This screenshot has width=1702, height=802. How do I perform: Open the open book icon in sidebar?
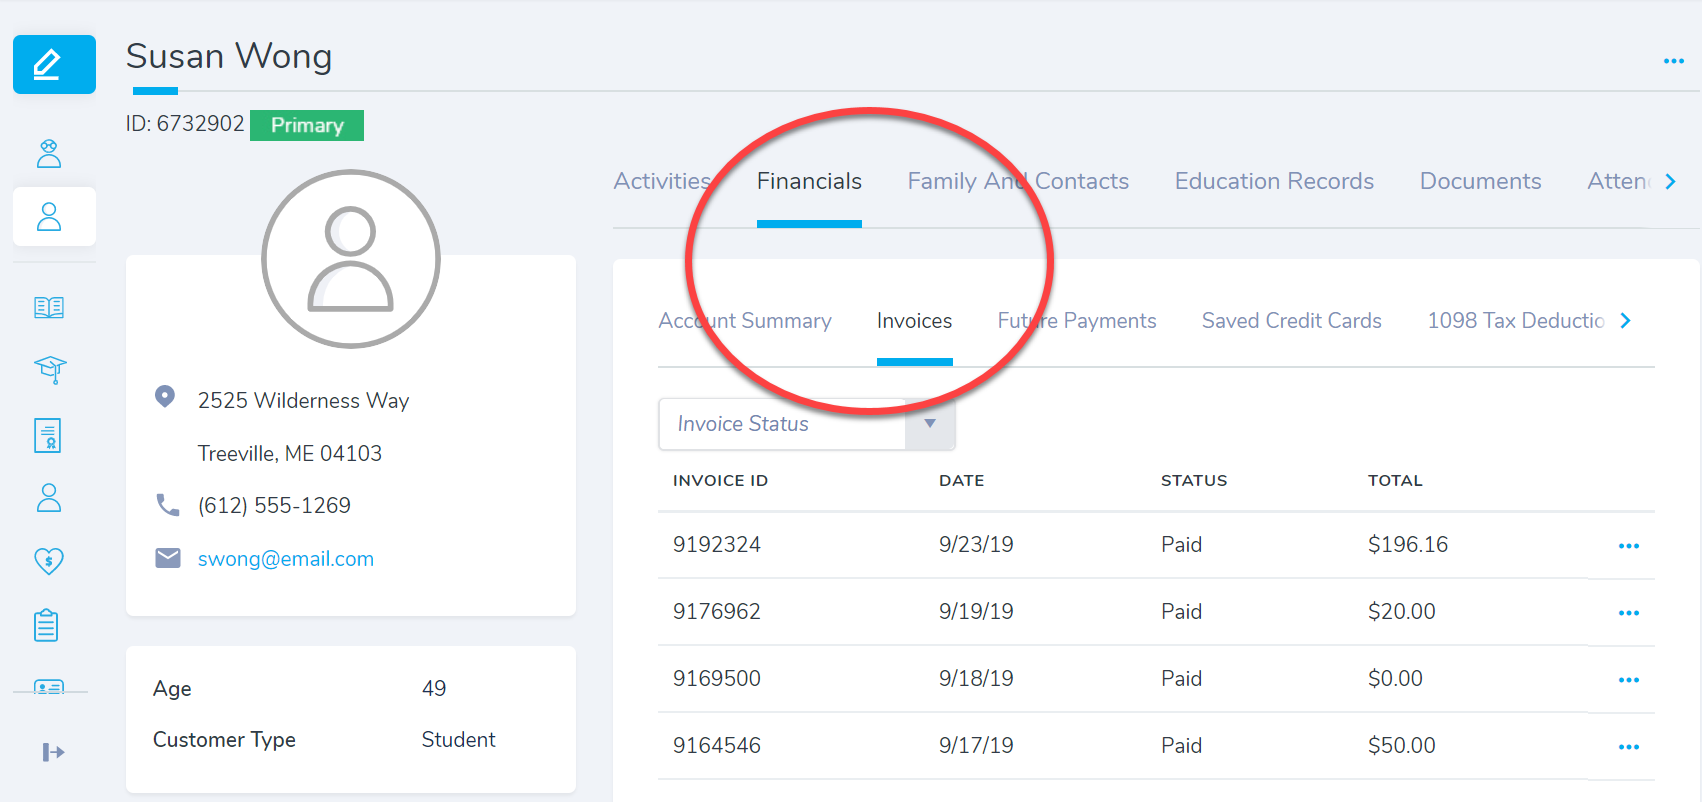[49, 307]
